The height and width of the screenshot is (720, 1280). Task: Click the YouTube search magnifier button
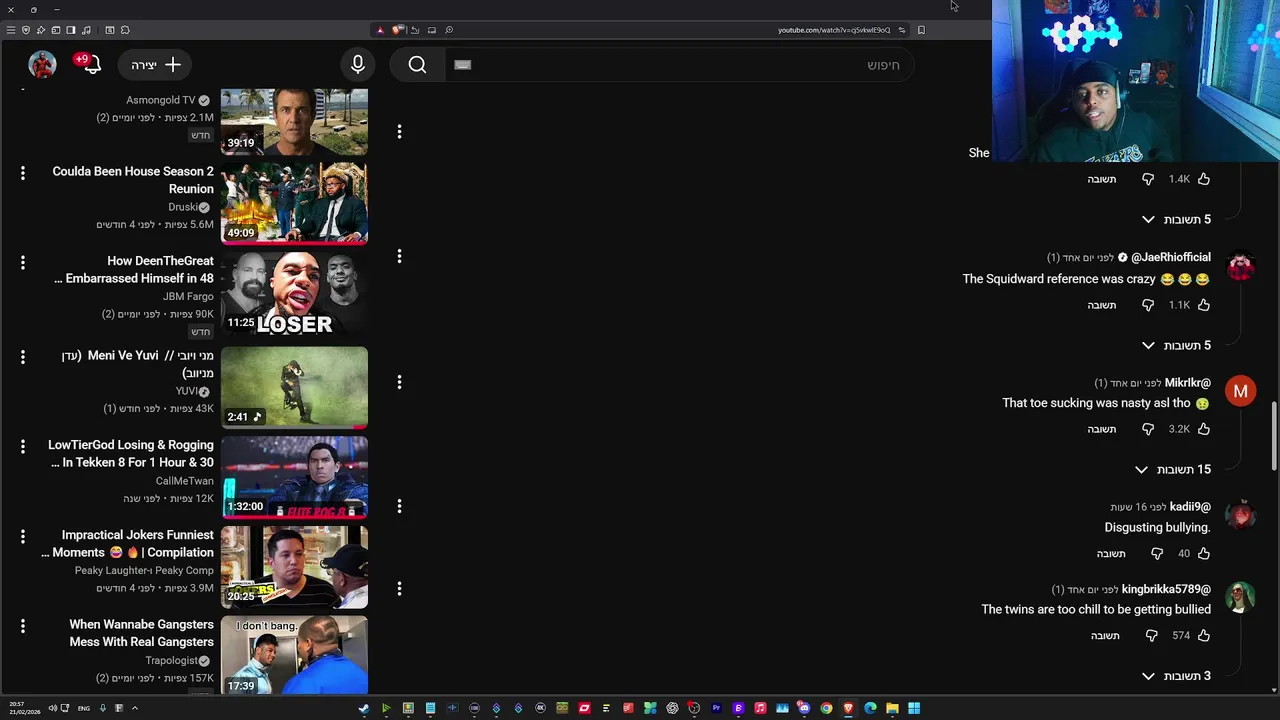[417, 65]
